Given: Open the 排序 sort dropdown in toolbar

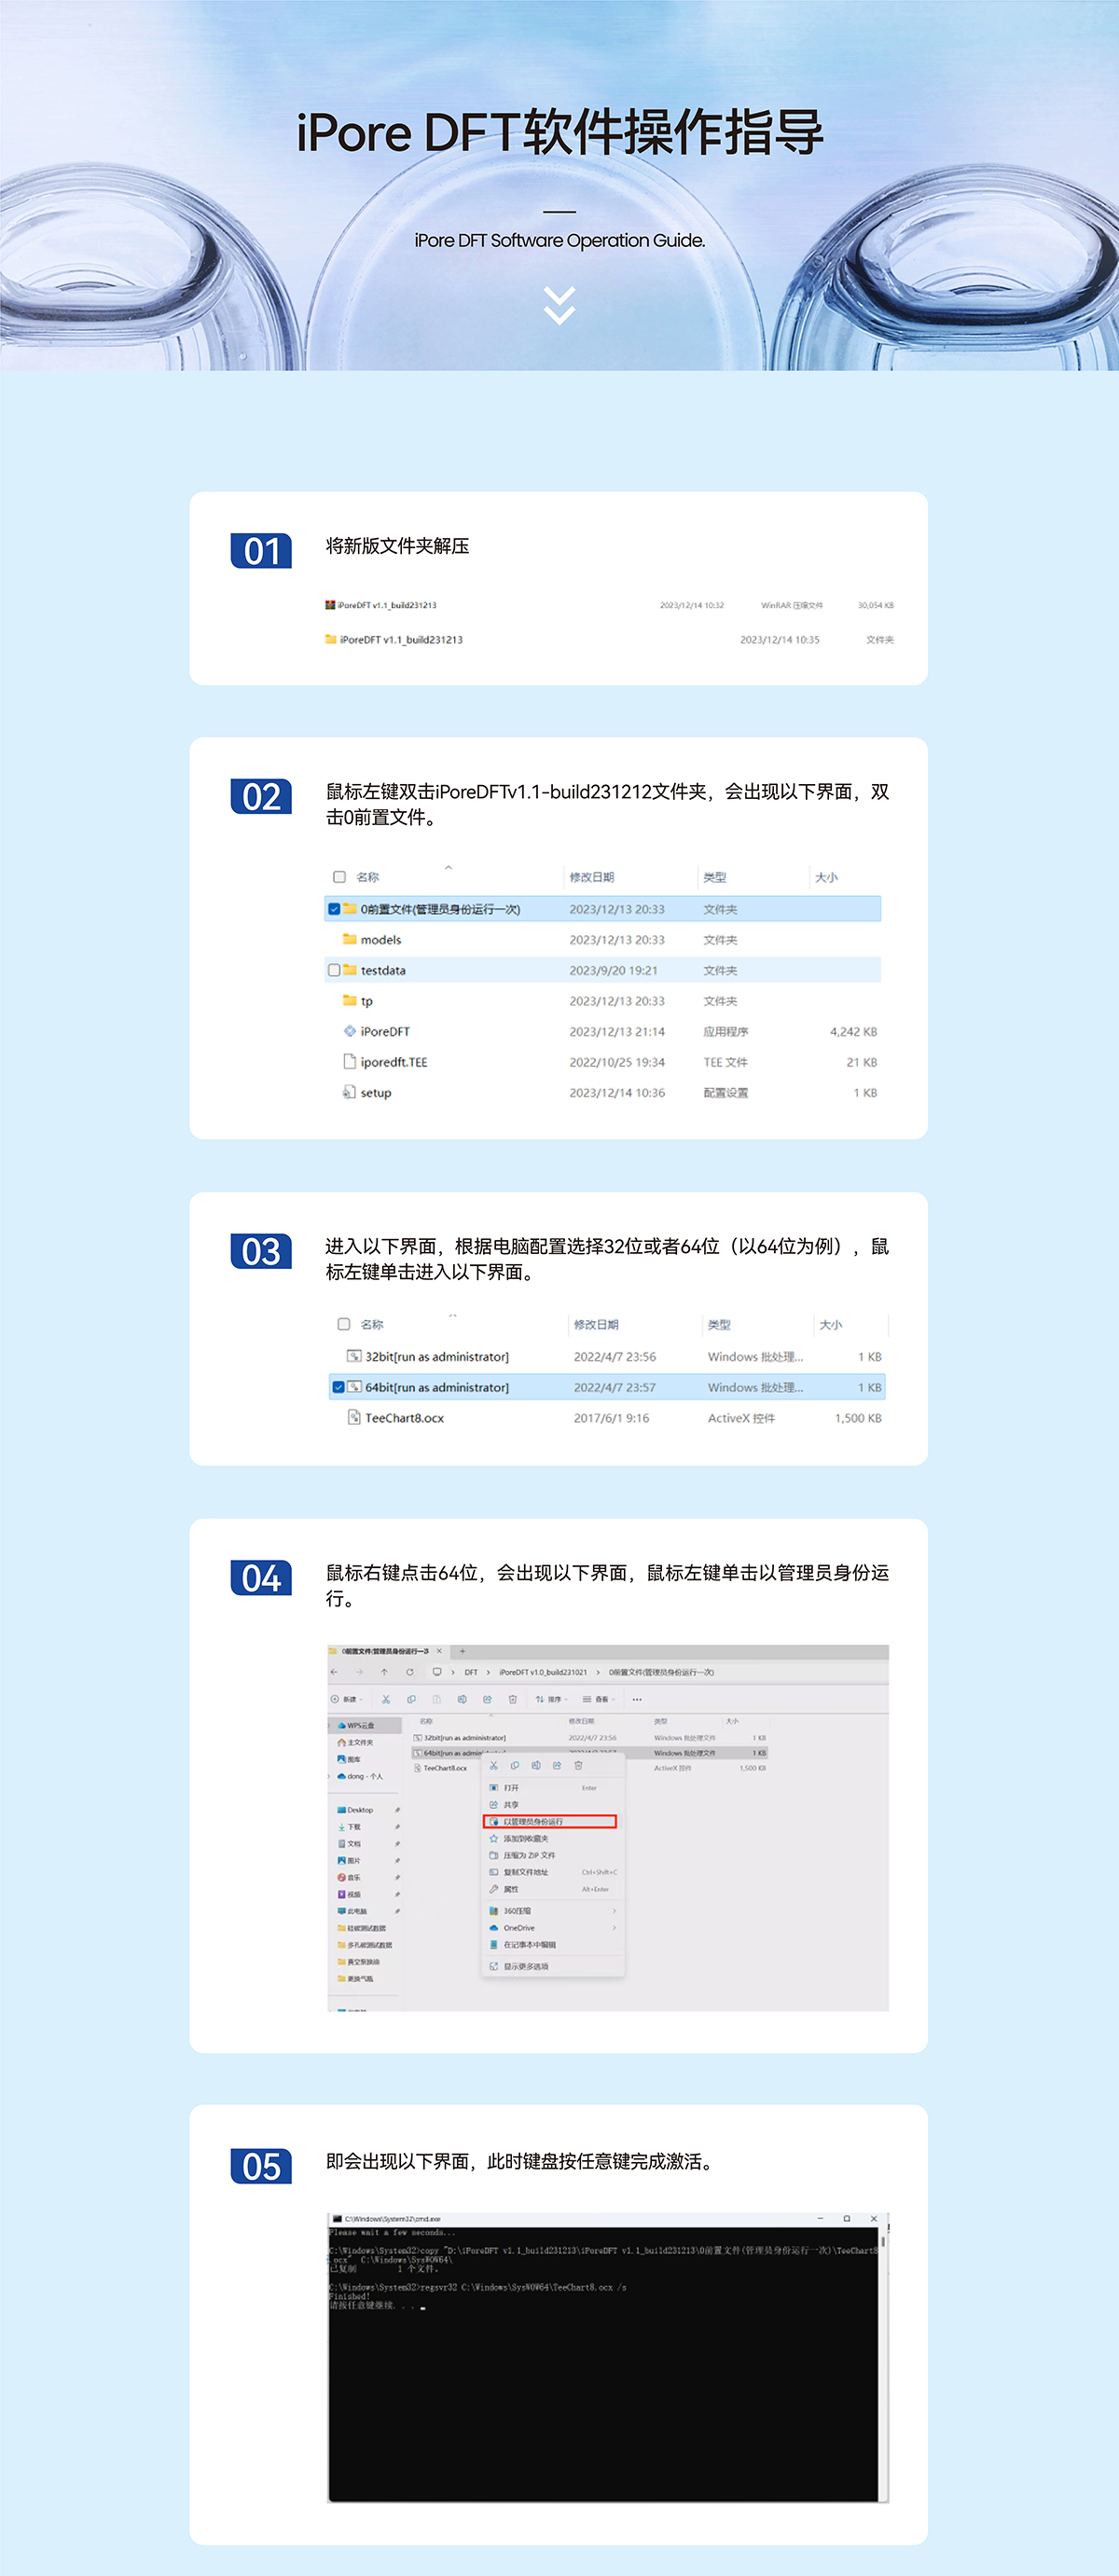Looking at the screenshot, I should 551,1699.
